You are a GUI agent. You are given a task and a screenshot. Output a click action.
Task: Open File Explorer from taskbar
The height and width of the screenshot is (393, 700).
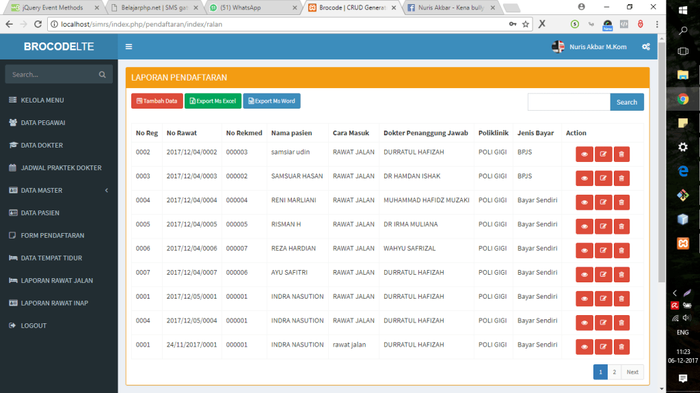(683, 75)
